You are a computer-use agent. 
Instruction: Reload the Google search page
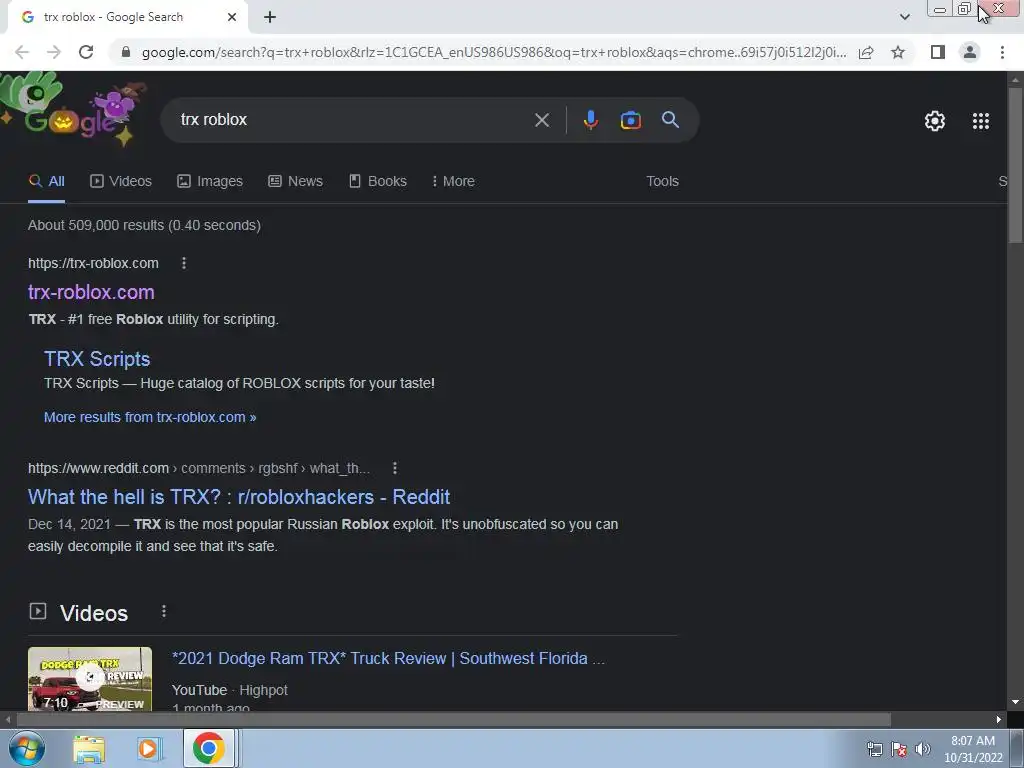[86, 52]
